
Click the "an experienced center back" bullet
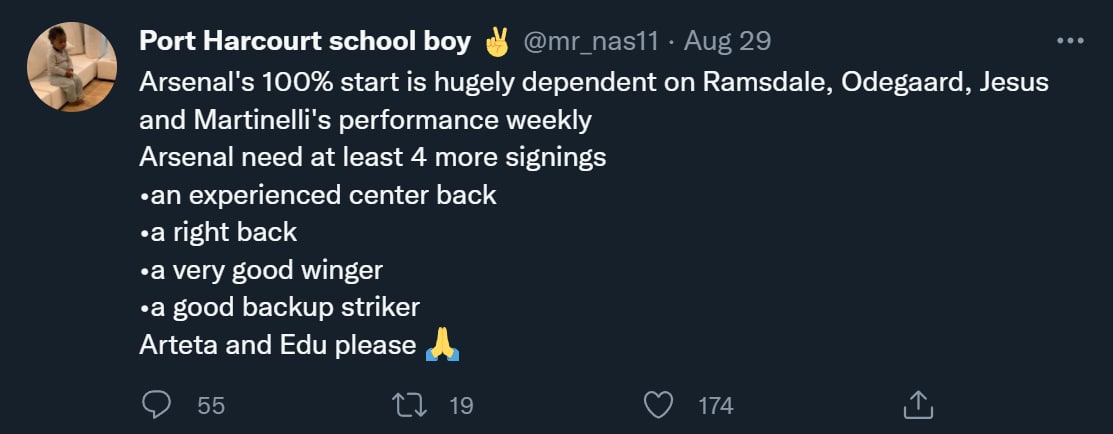click(318, 194)
